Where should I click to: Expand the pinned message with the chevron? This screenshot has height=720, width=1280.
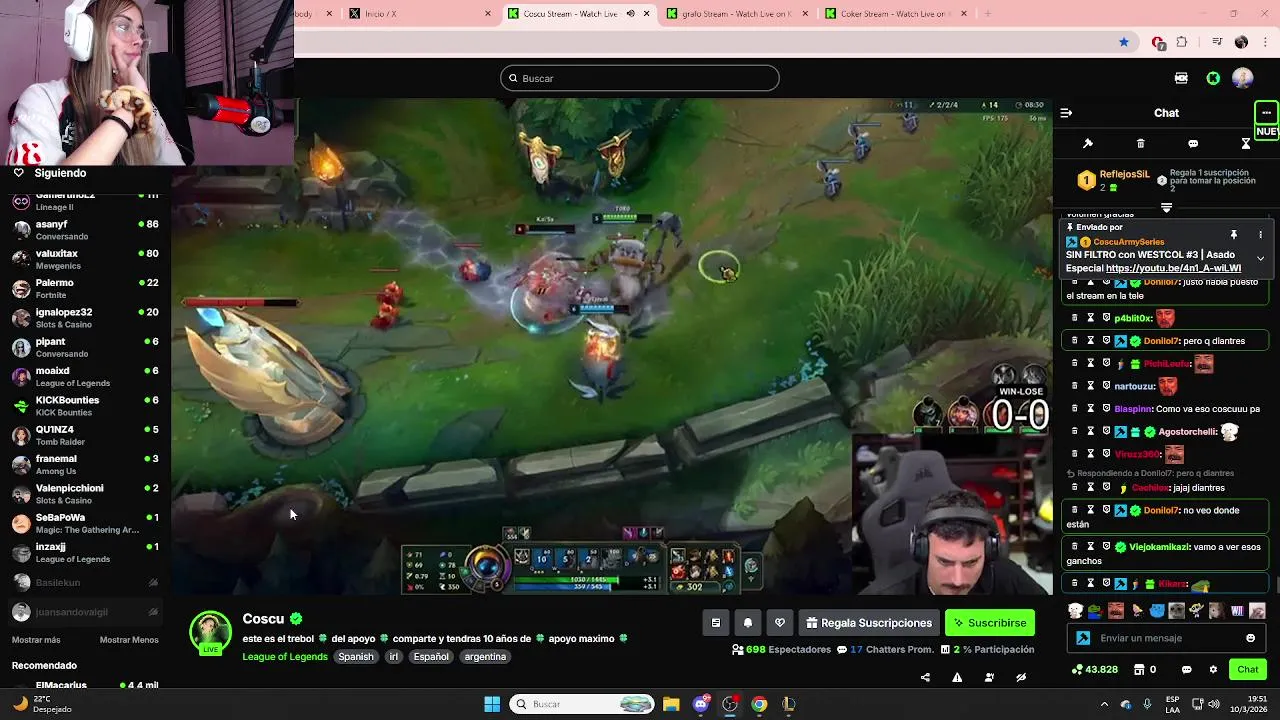point(1260,259)
